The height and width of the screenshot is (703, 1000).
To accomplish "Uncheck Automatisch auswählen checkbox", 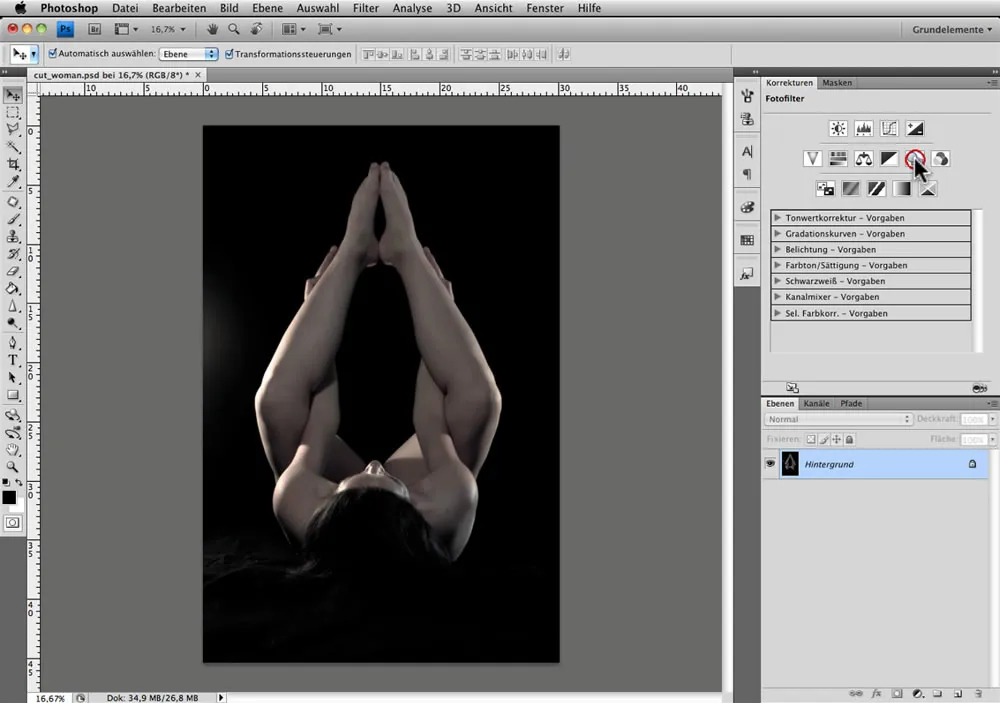I will (x=52, y=54).
